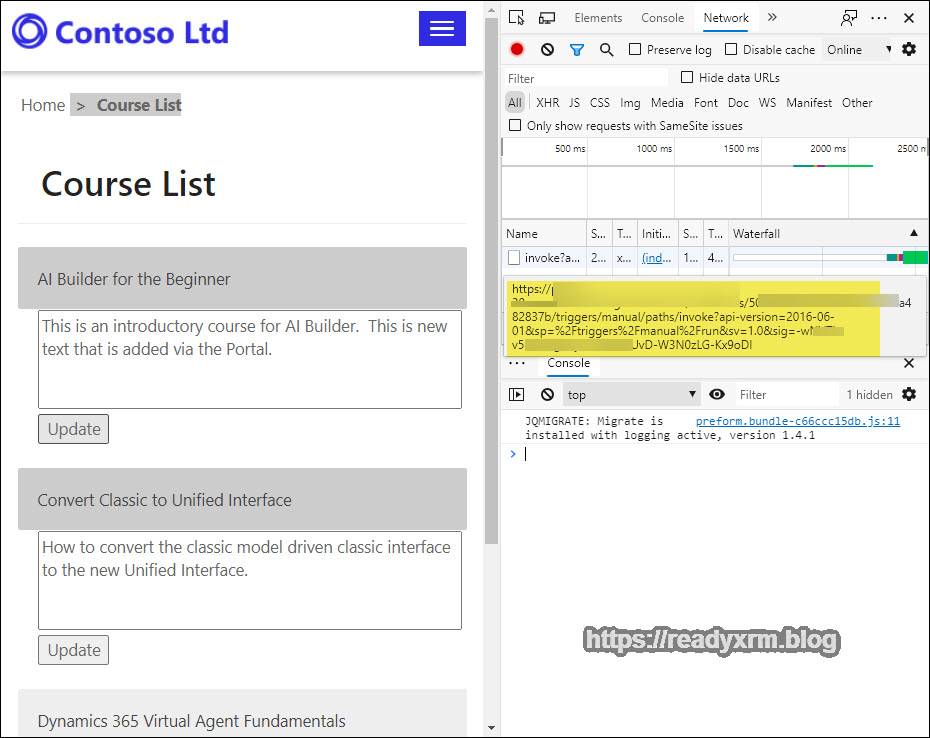Switch to the Elements tab

[598, 18]
